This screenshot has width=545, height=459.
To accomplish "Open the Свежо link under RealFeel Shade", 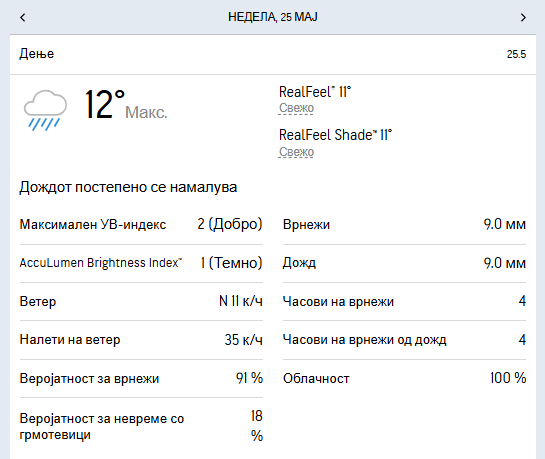I will (296, 152).
